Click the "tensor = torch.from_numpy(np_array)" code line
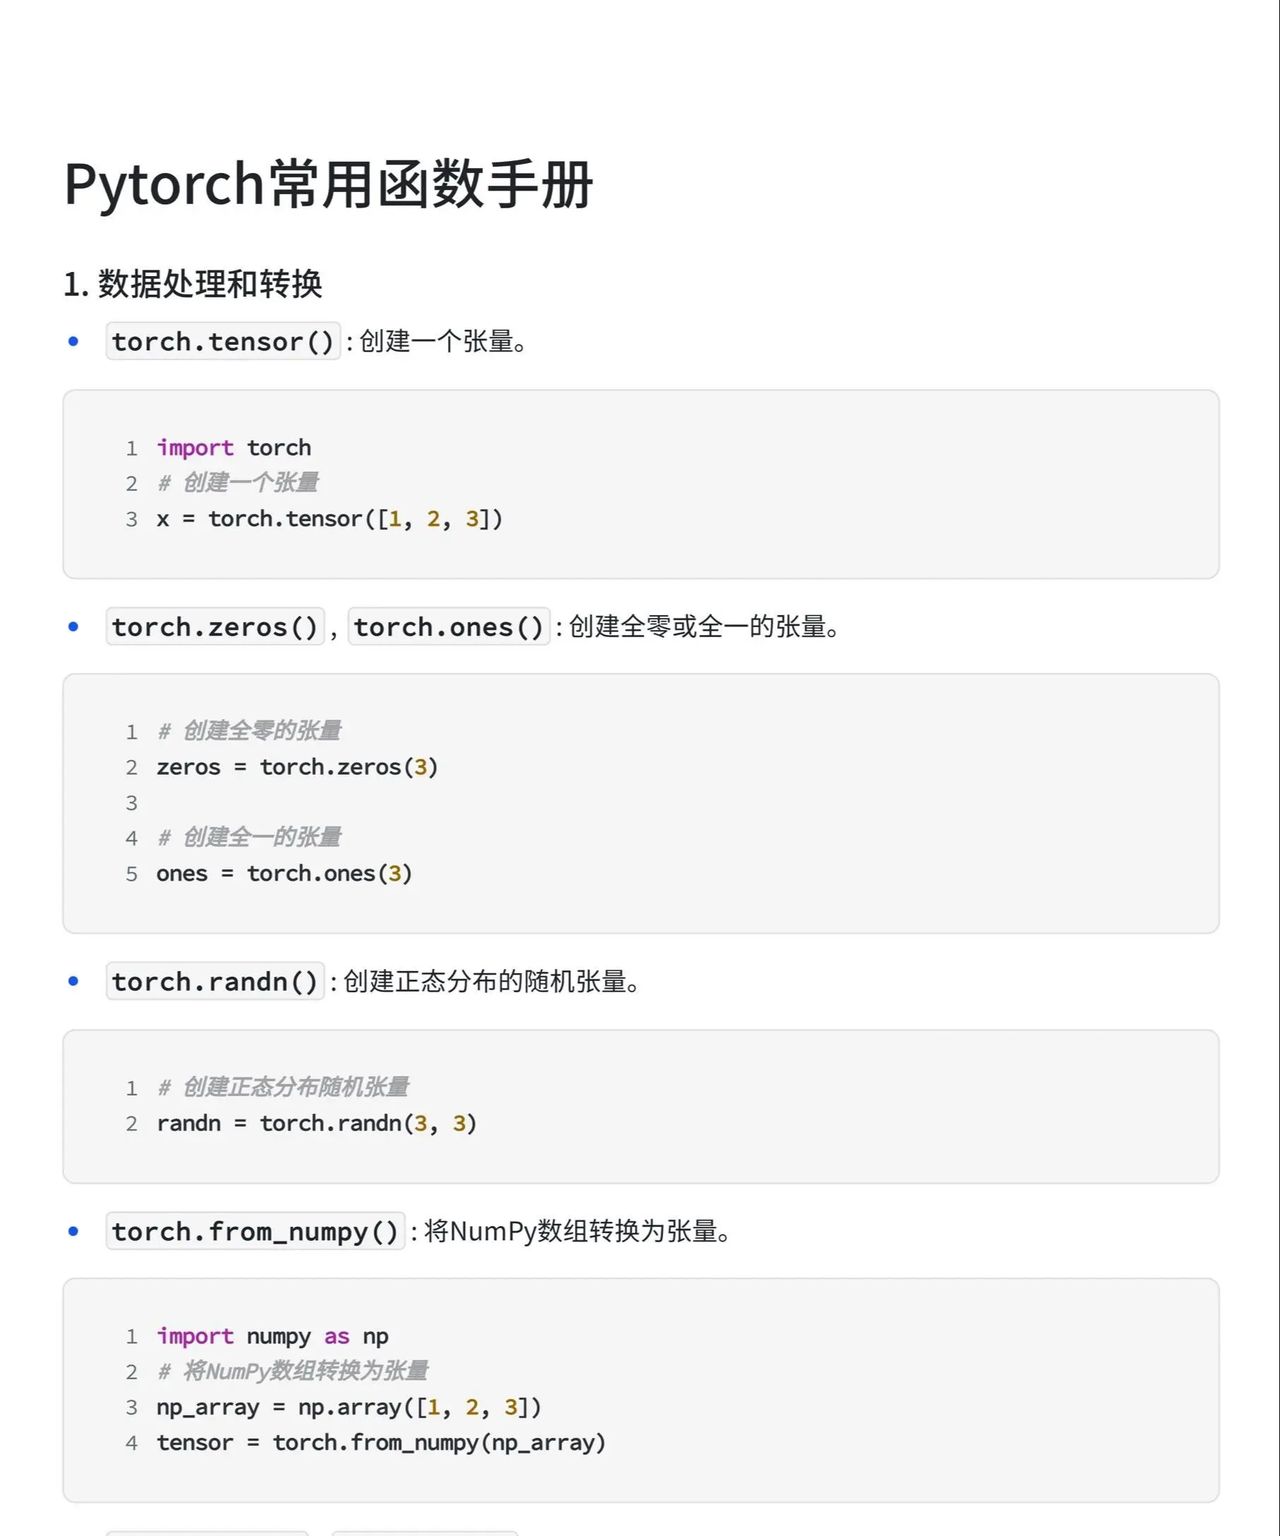The image size is (1280, 1536). (x=381, y=1443)
